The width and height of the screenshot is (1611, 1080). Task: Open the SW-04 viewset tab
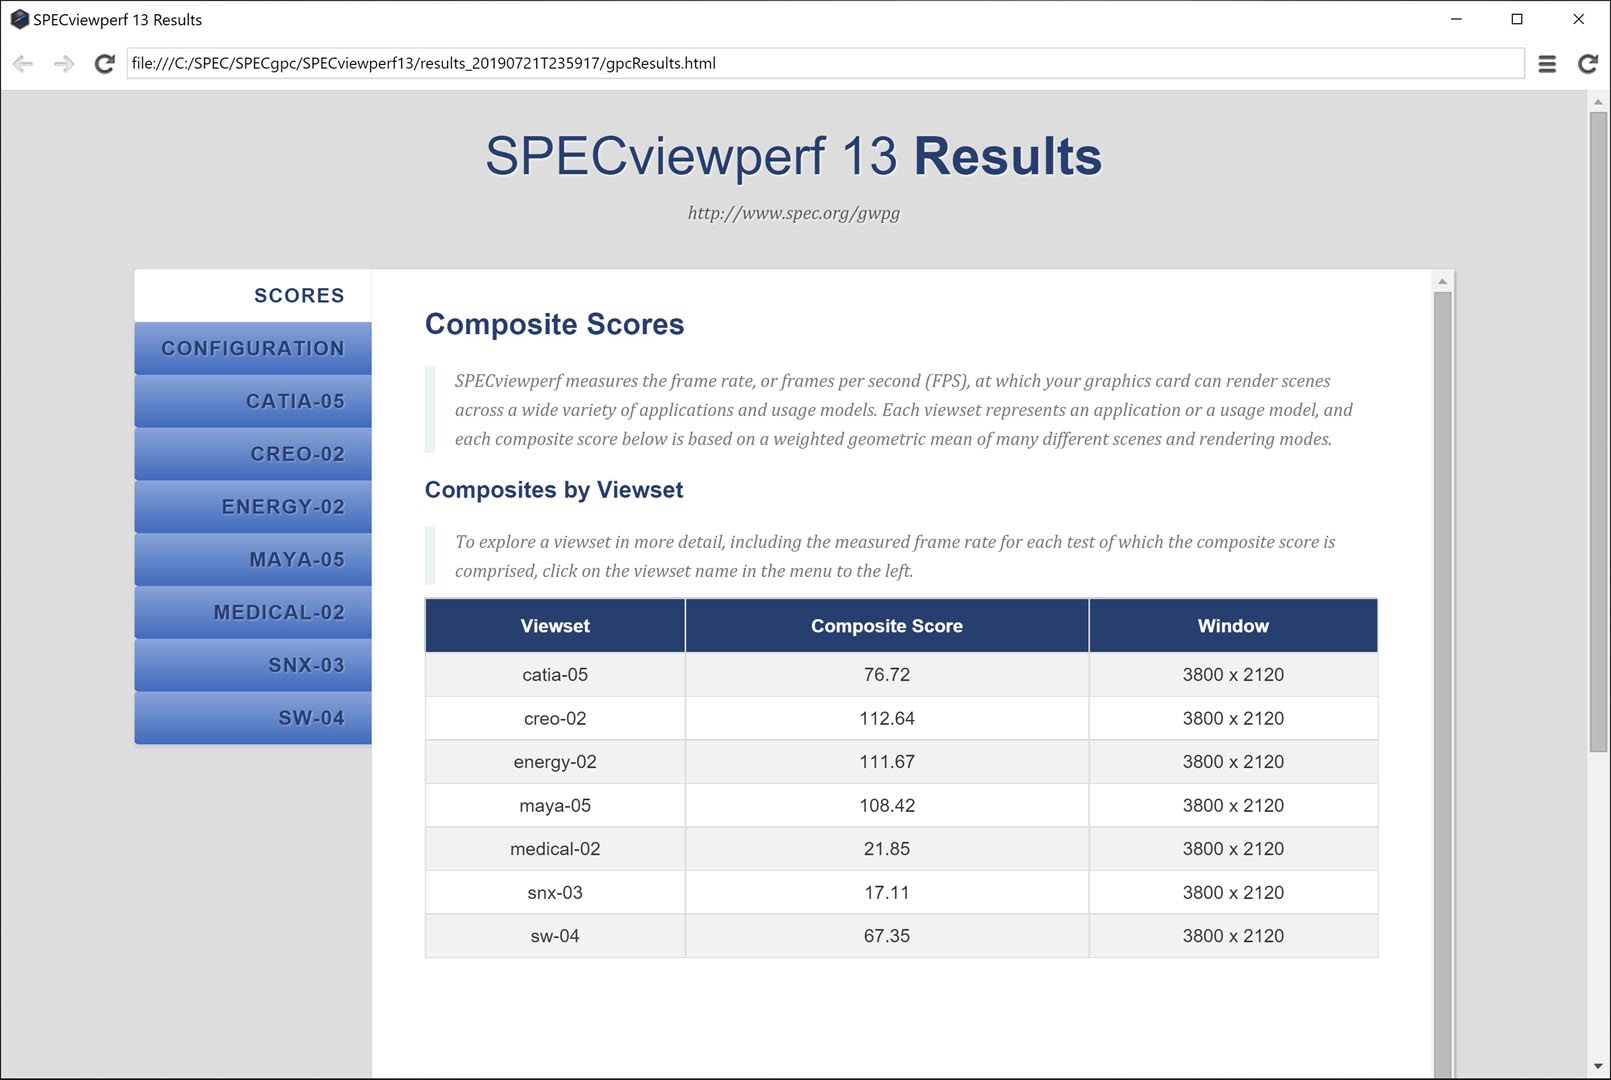tap(253, 718)
